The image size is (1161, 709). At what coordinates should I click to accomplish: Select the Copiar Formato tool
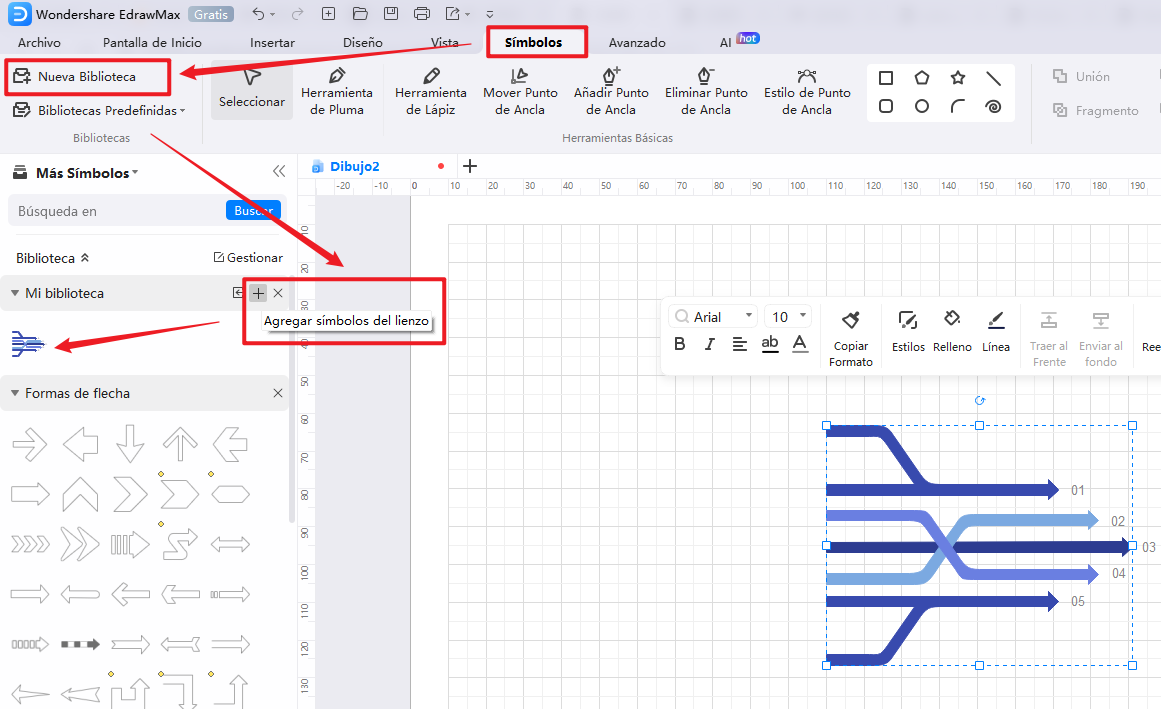pyautogui.click(x=850, y=336)
